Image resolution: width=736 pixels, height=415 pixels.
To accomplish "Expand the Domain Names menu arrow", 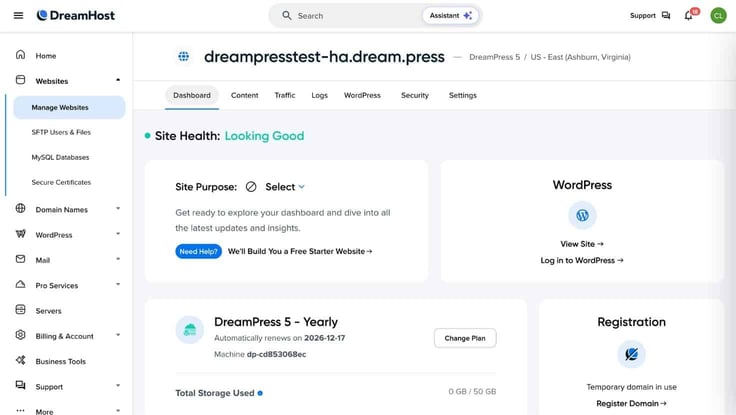I will click(x=118, y=208).
